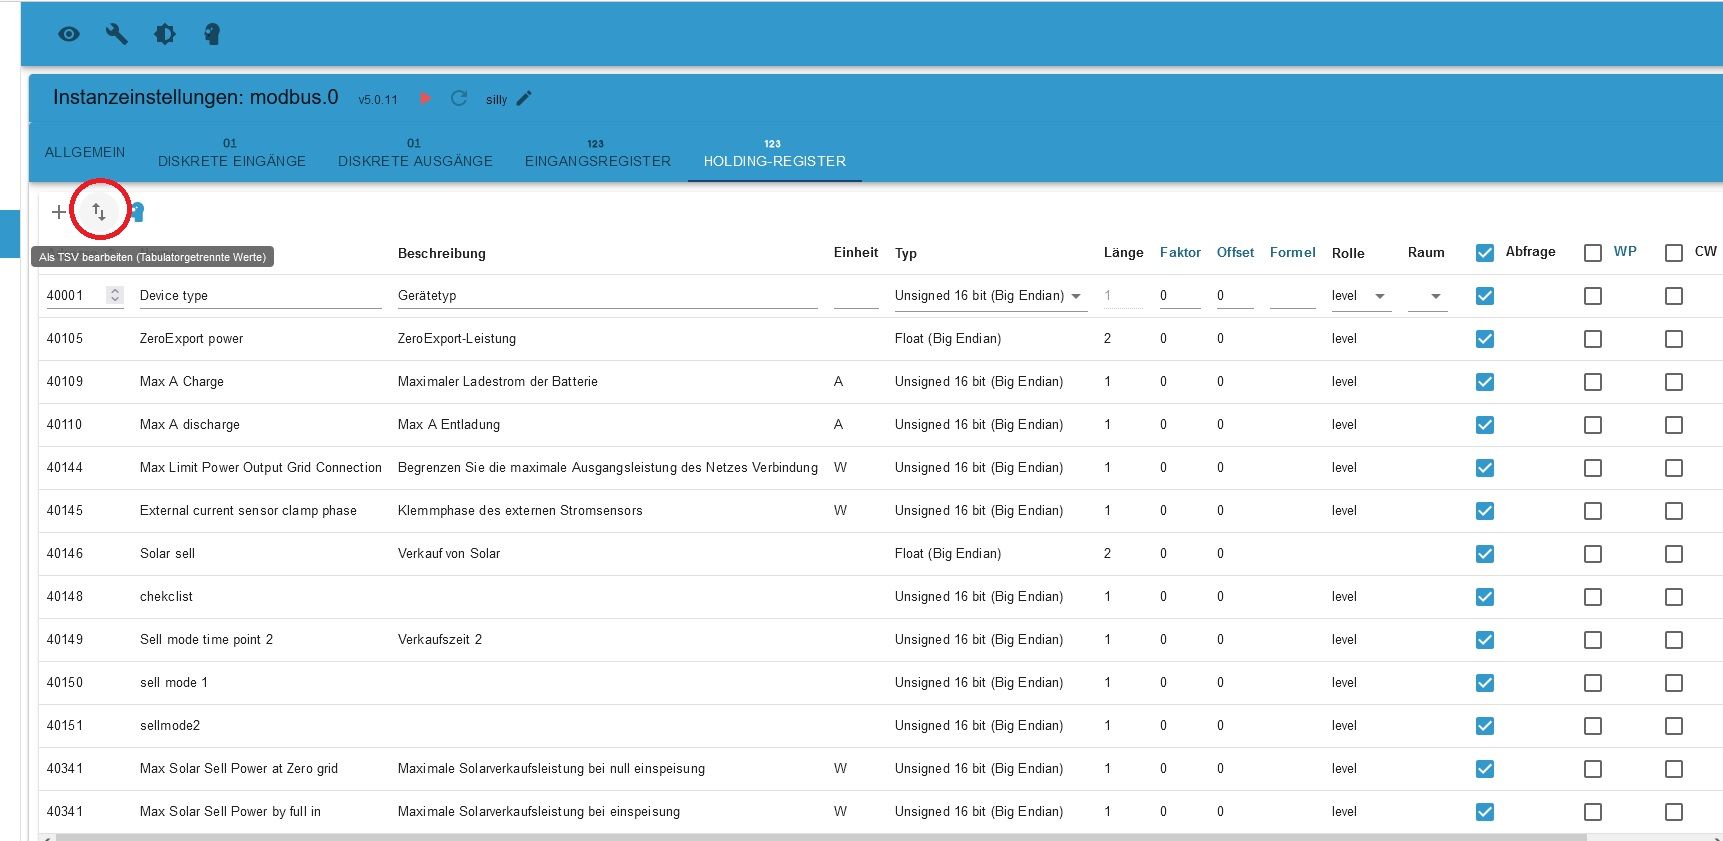Select the HOLDING-REGISTER tab
Screen dimensions: 1723x841
click(x=775, y=152)
